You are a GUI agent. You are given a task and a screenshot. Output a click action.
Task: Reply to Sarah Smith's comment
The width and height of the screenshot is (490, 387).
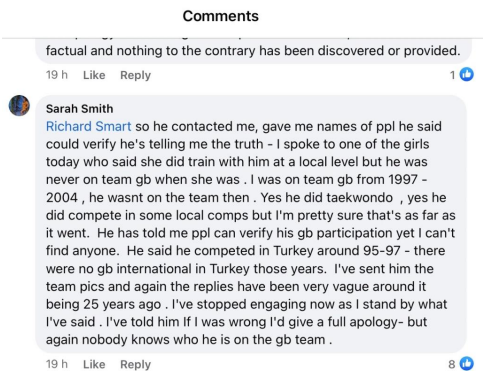point(135,364)
